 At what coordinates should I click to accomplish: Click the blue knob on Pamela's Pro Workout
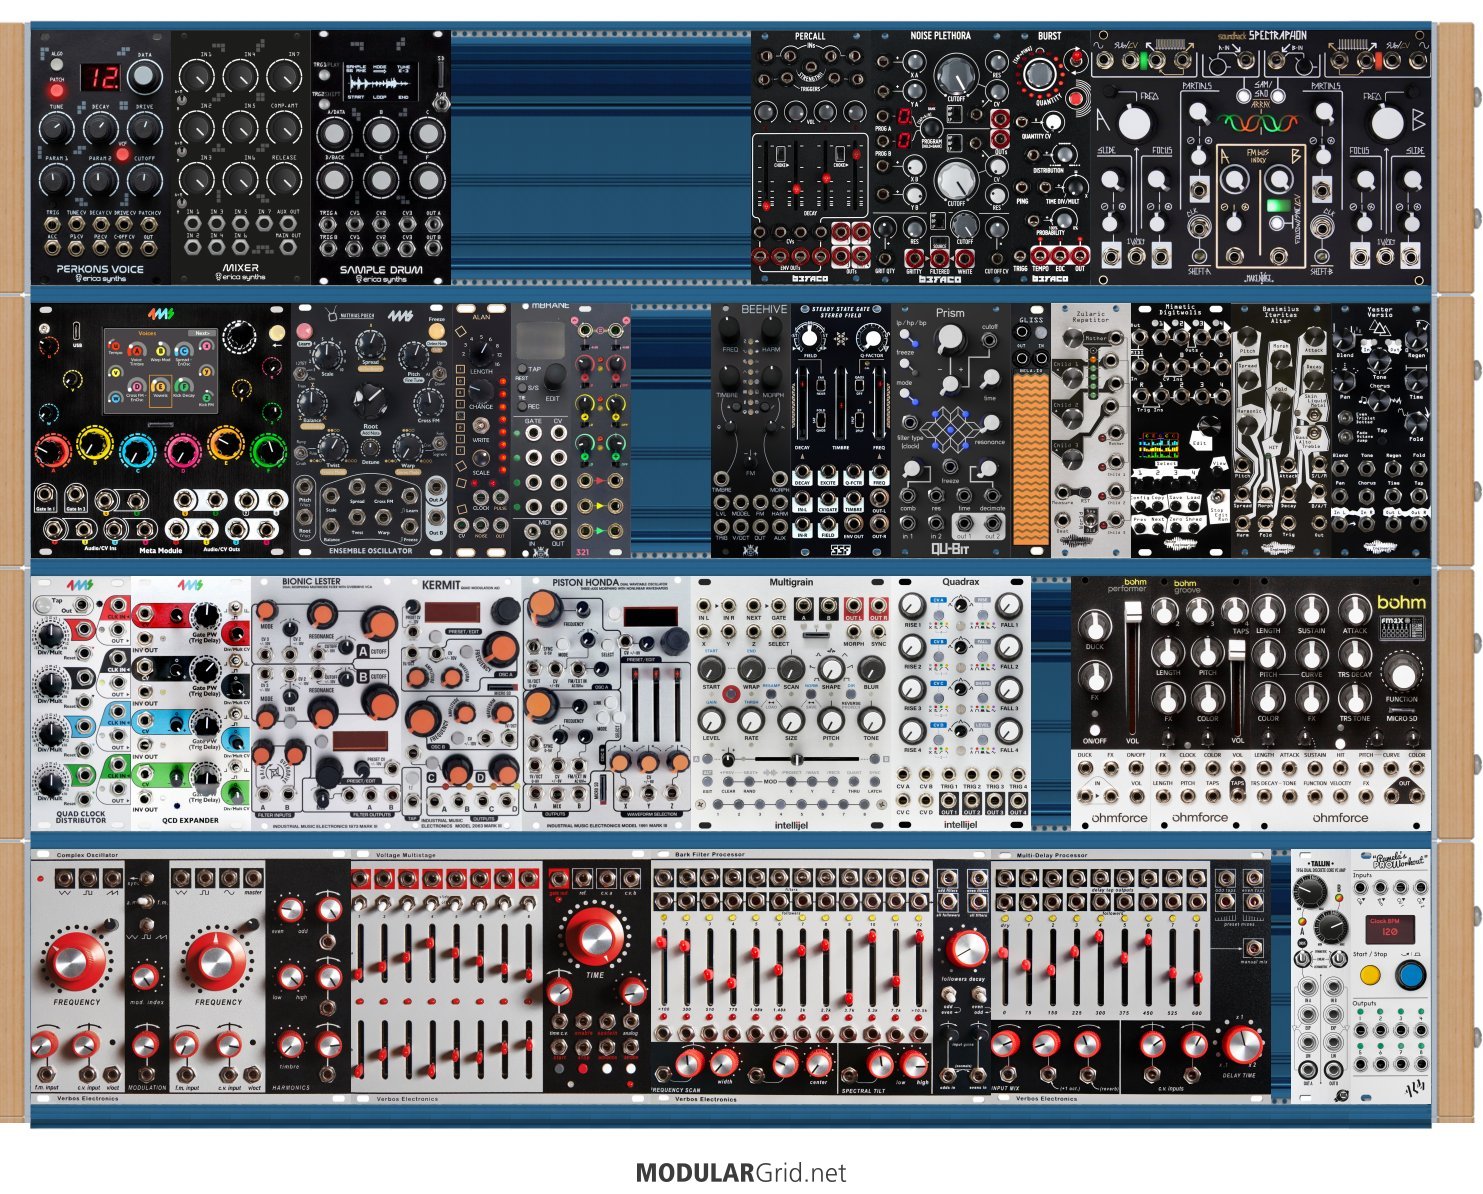point(1411,973)
